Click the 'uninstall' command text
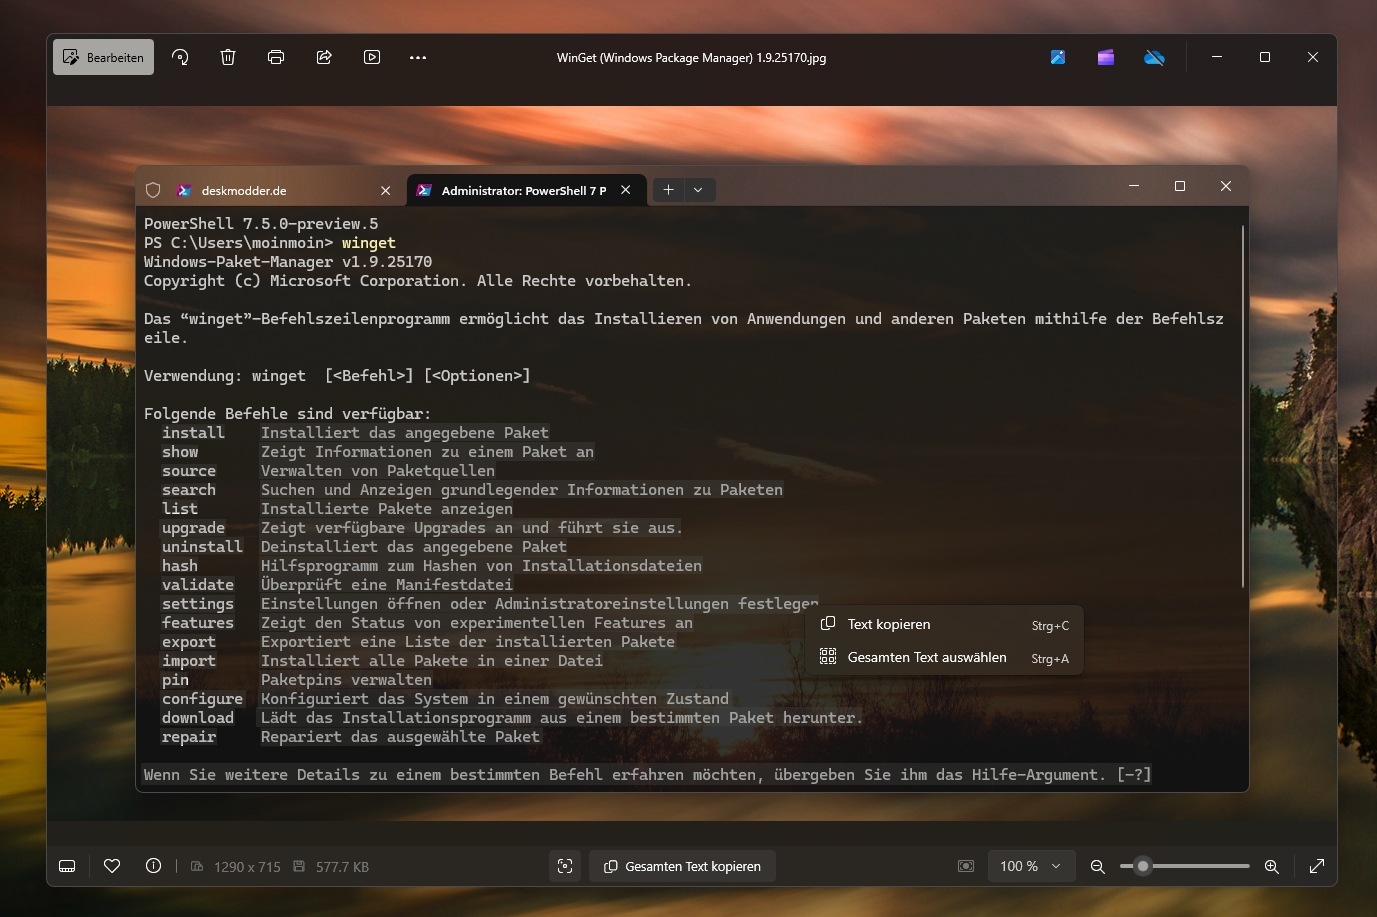The image size is (1377, 917). tap(202, 547)
